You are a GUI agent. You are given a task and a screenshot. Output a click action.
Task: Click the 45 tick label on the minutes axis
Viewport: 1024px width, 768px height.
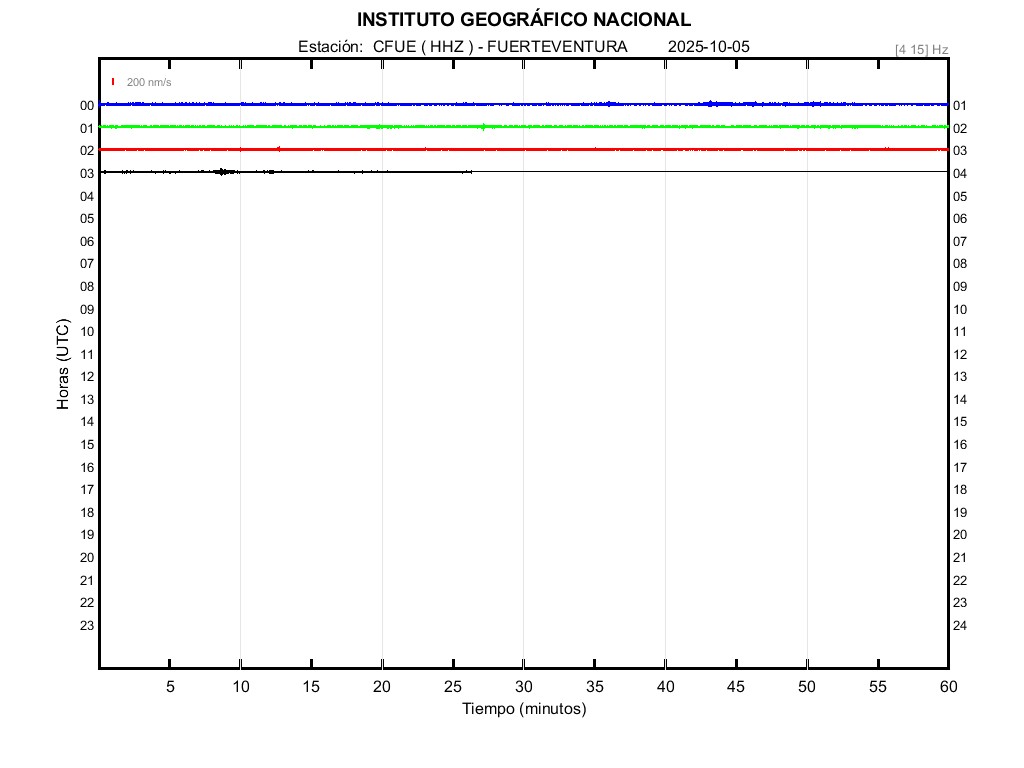[736, 687]
